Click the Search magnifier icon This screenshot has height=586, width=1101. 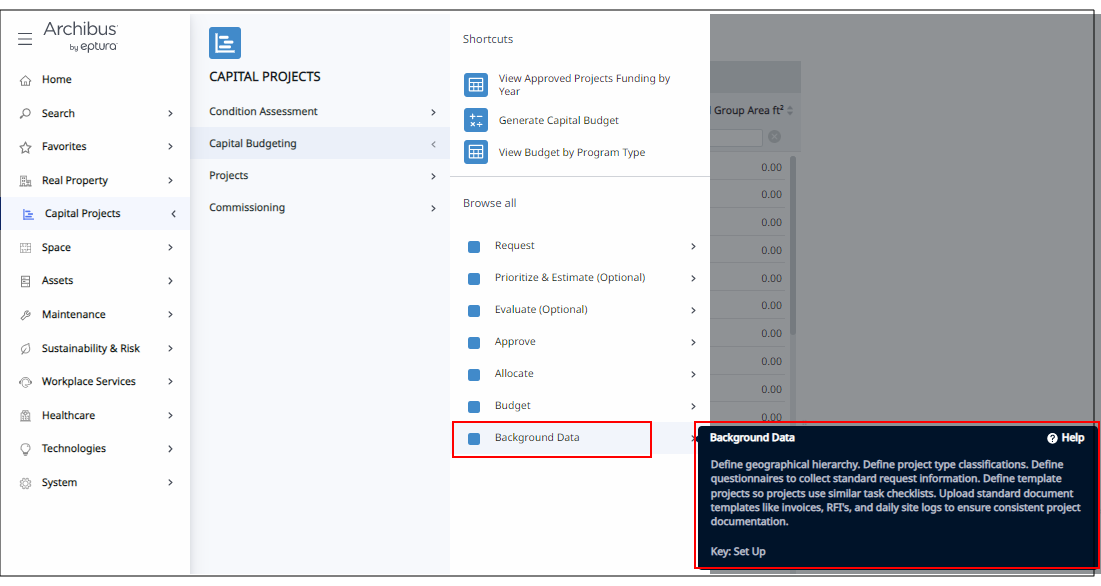(x=25, y=113)
